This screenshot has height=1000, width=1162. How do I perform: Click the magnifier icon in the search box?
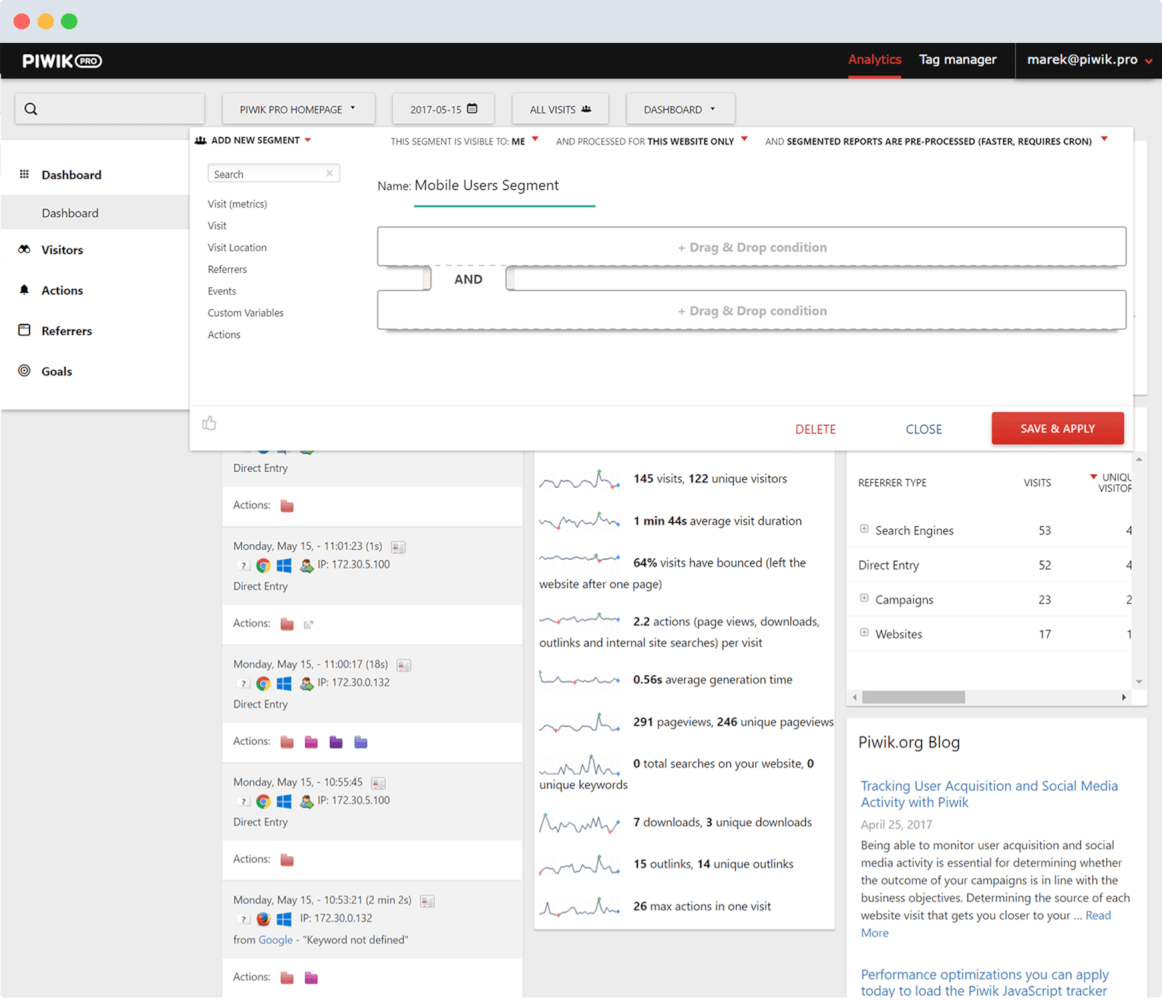[x=31, y=109]
